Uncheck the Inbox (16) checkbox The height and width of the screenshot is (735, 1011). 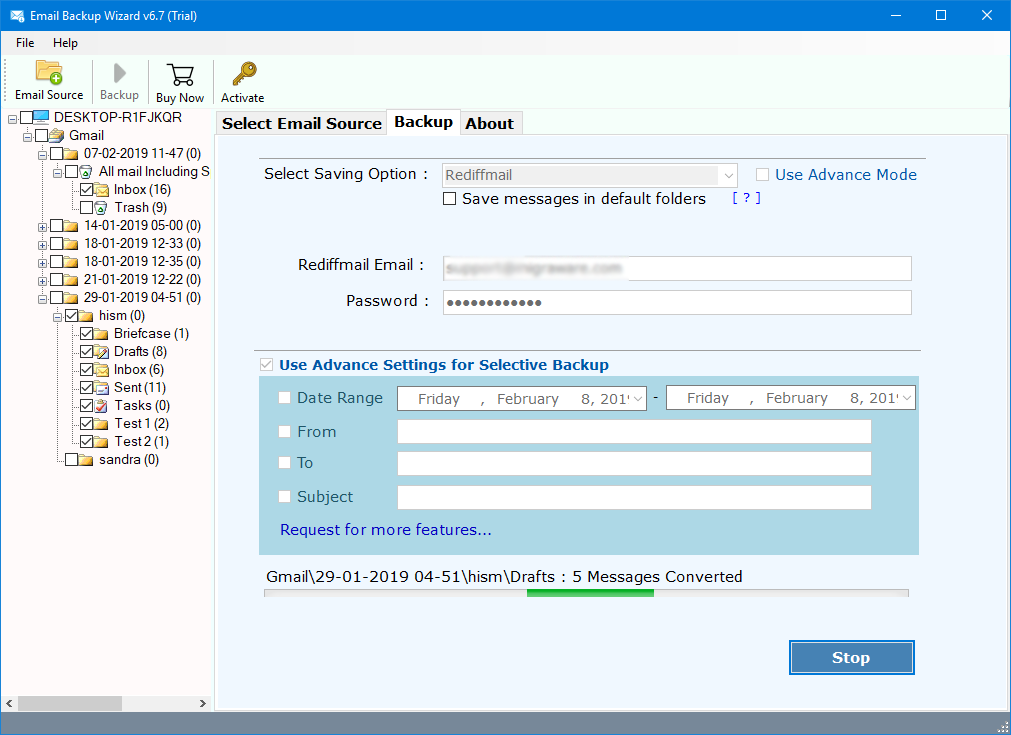point(86,190)
